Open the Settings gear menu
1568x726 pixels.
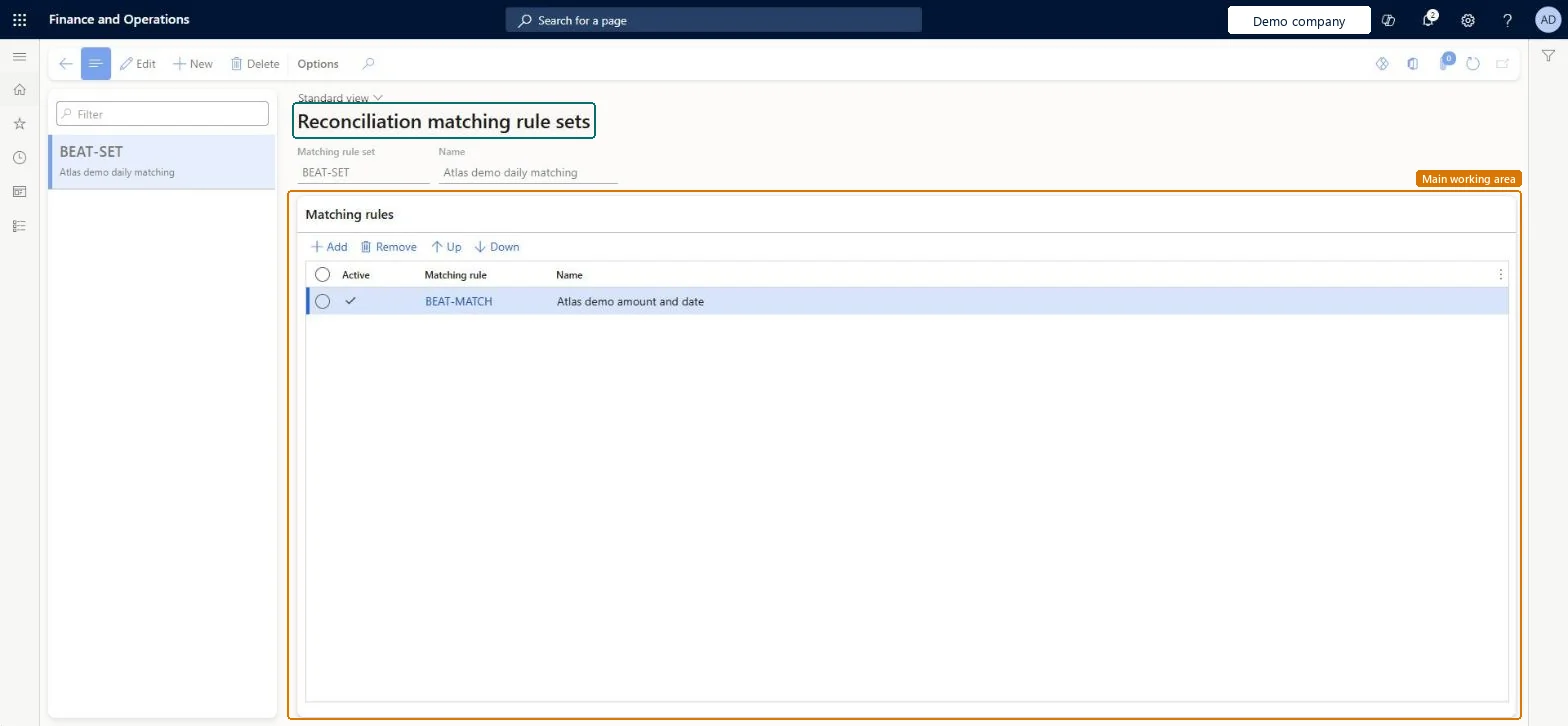[1468, 20]
